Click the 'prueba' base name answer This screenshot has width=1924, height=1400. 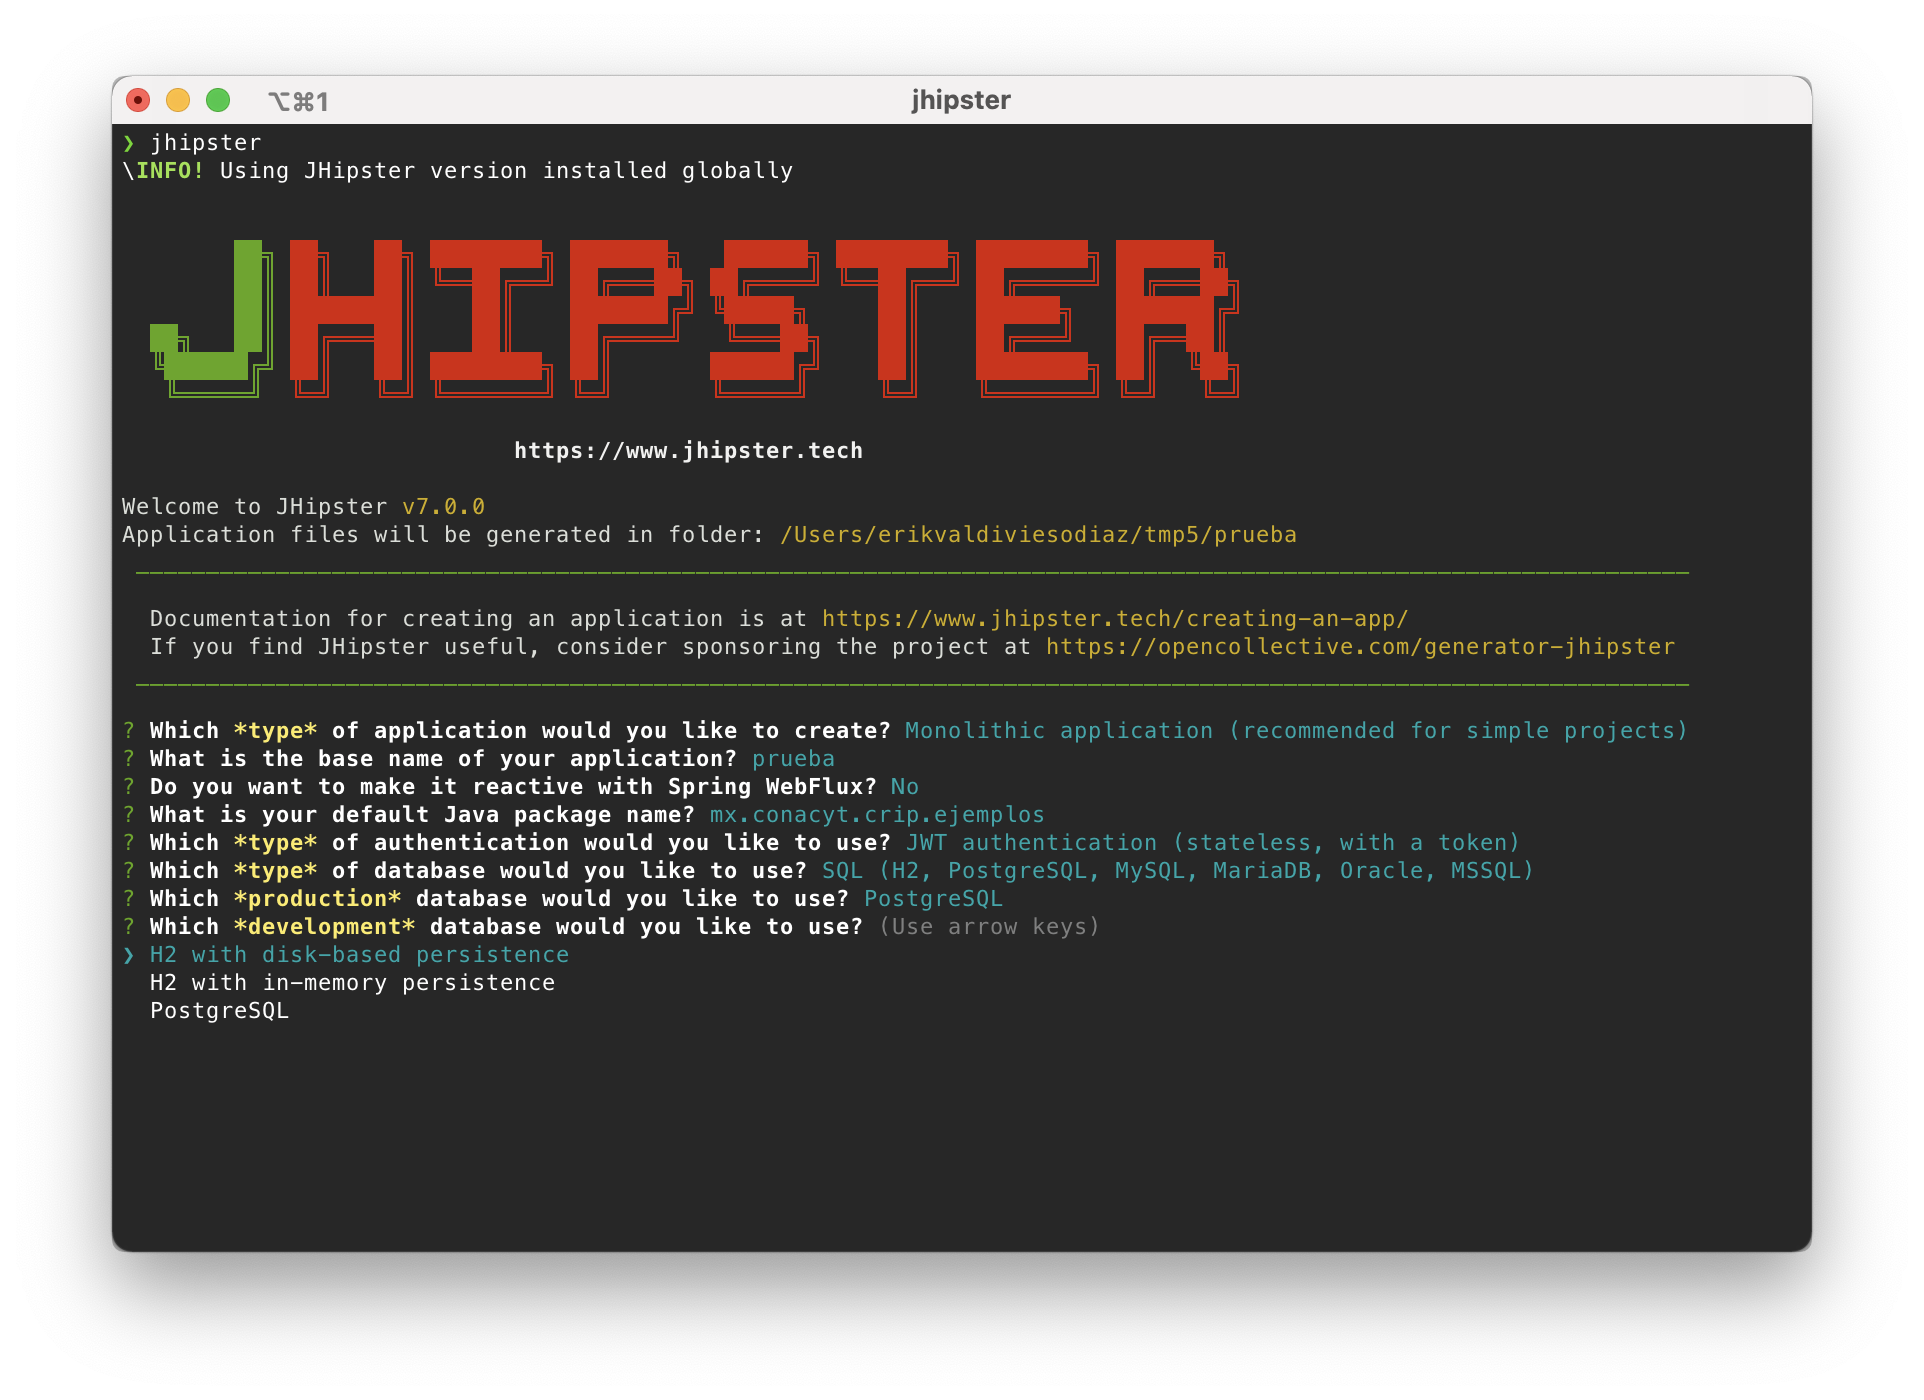[x=793, y=759]
